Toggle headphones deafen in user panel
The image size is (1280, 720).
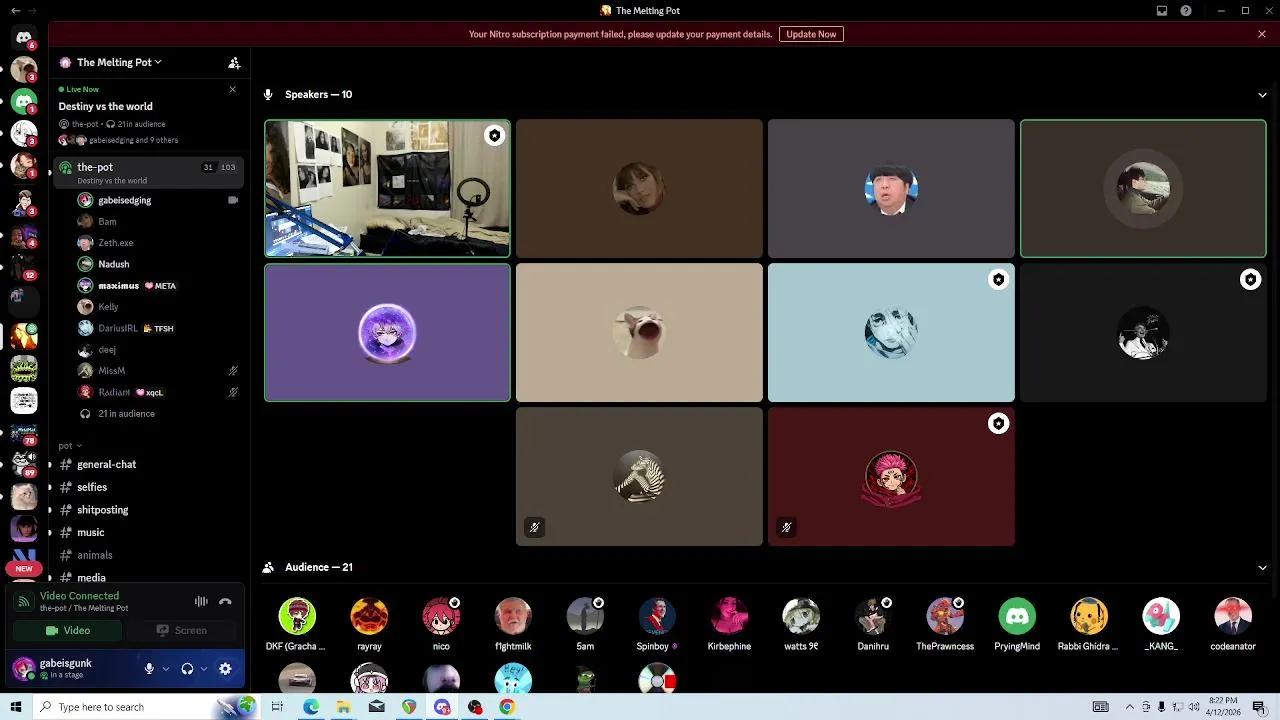187,669
